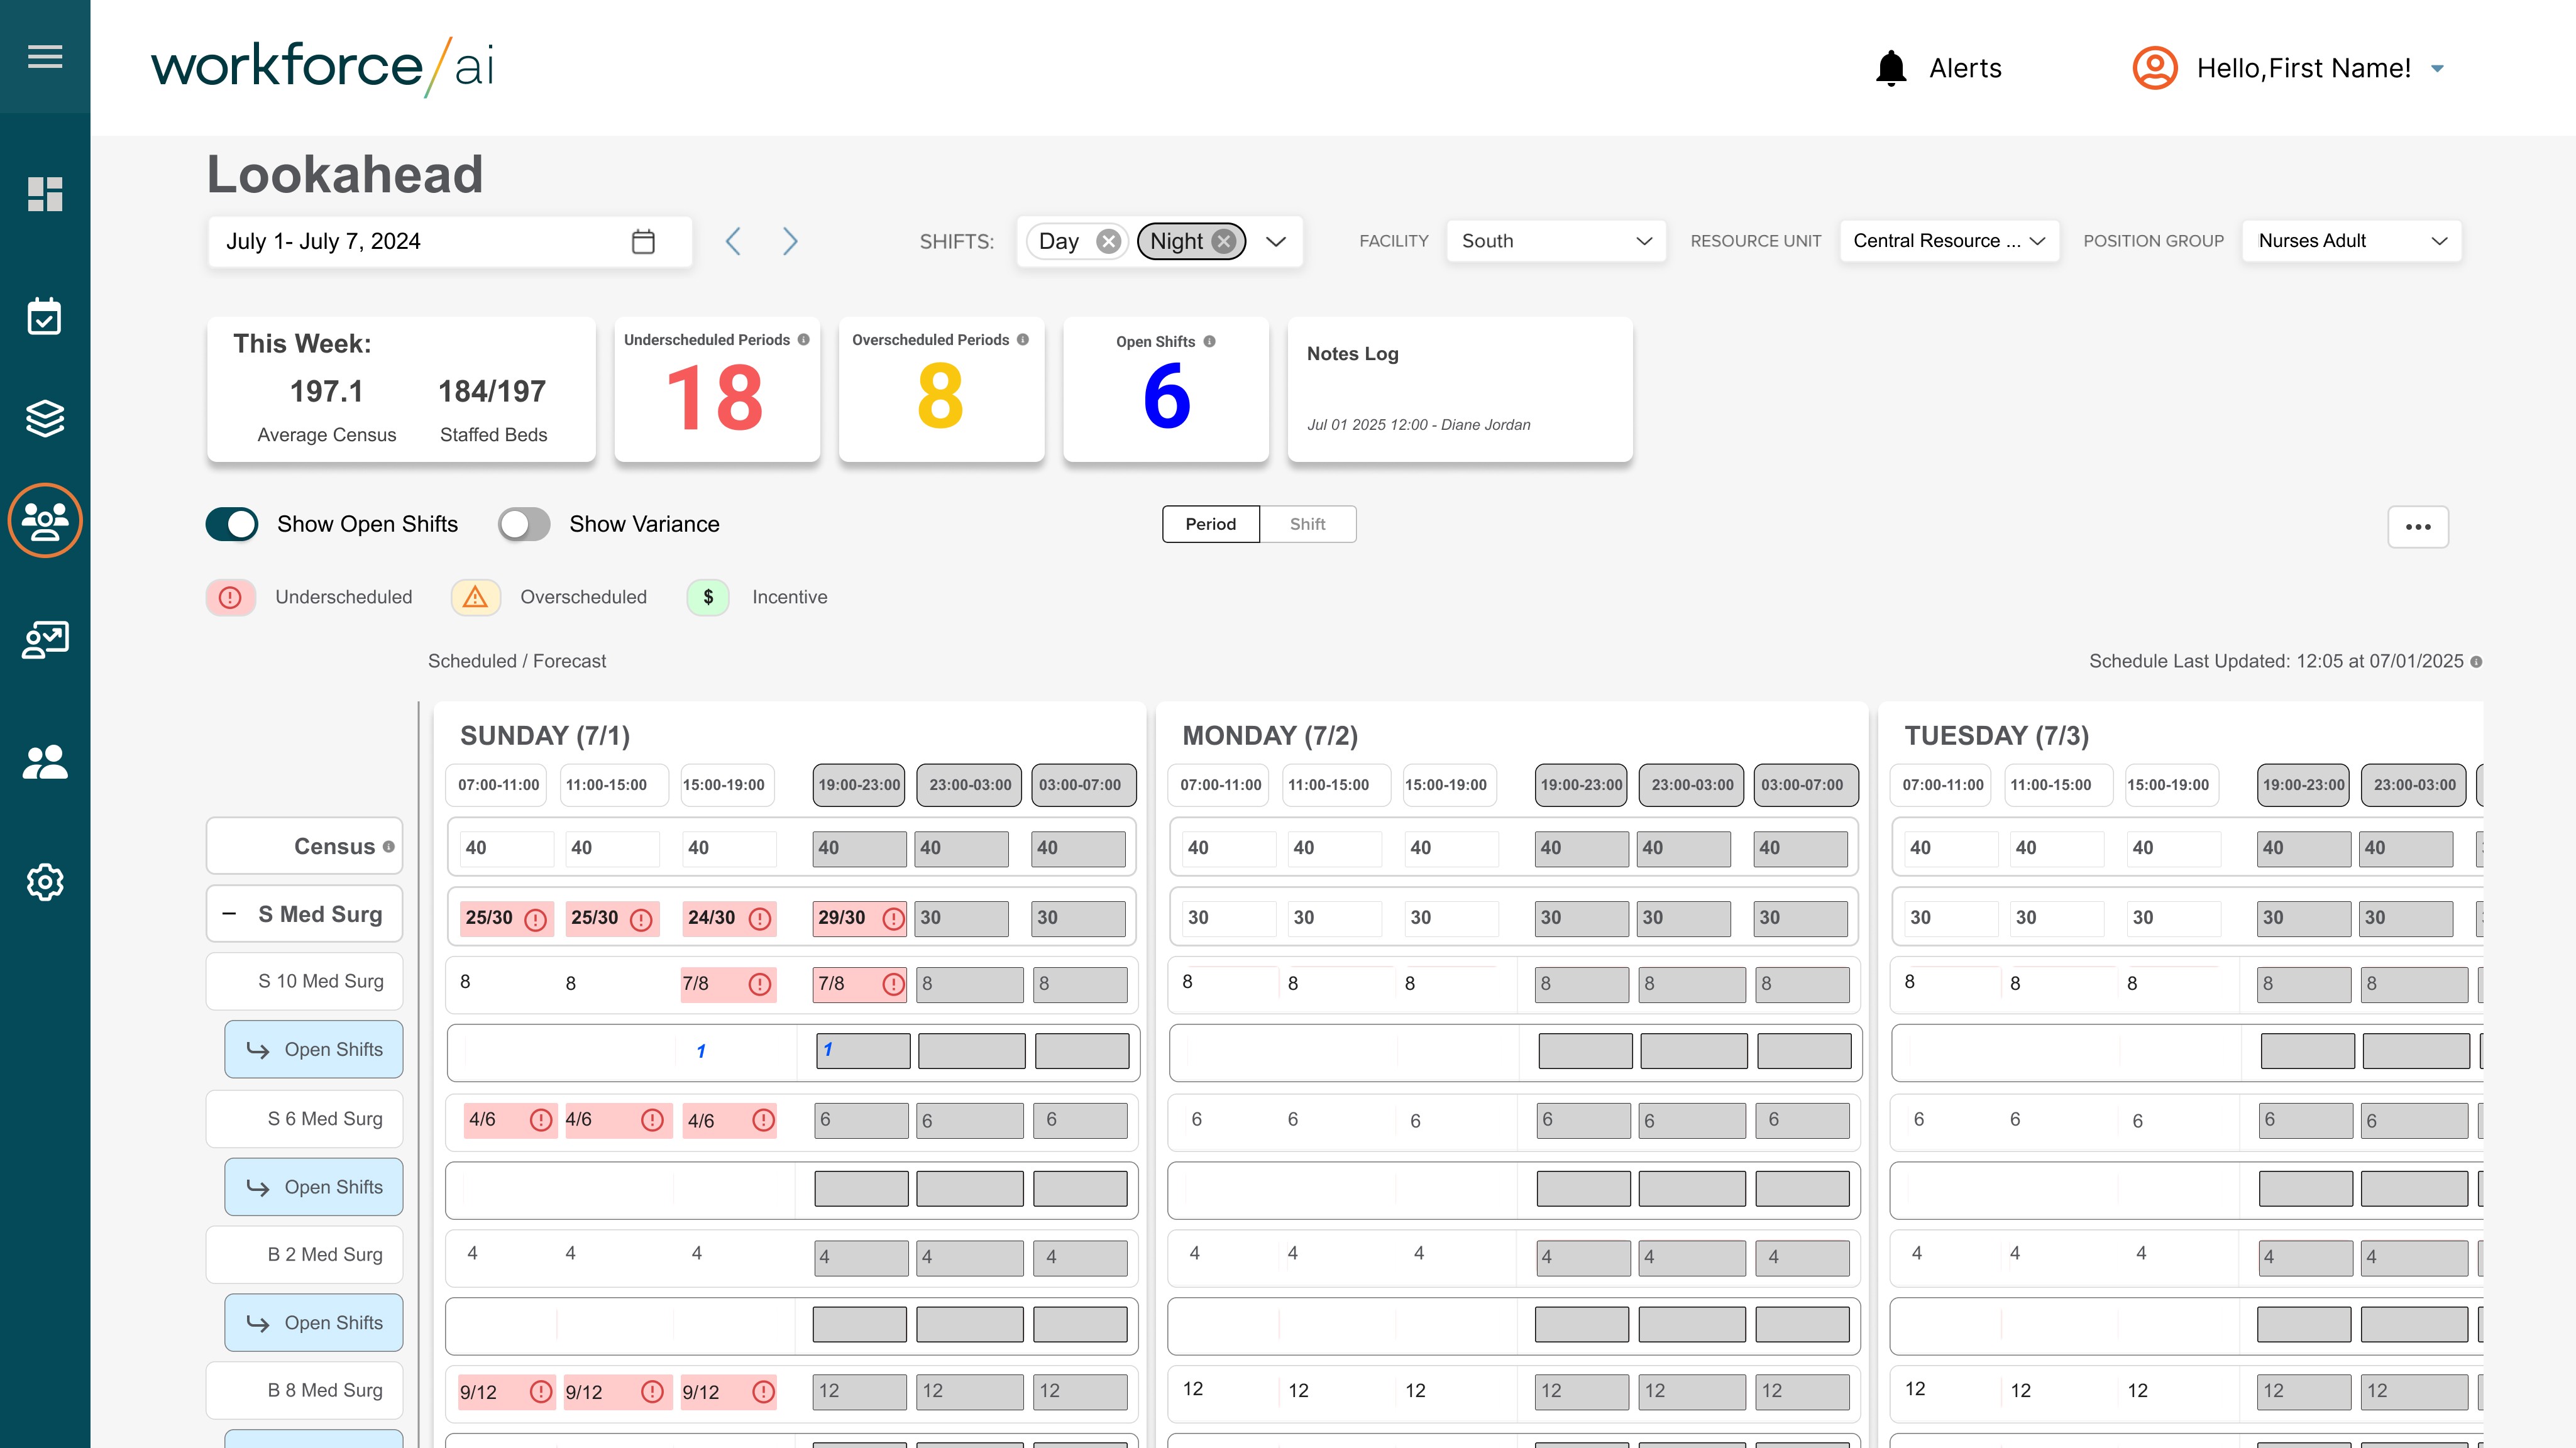Switch to the Shift view tab

click(1307, 524)
